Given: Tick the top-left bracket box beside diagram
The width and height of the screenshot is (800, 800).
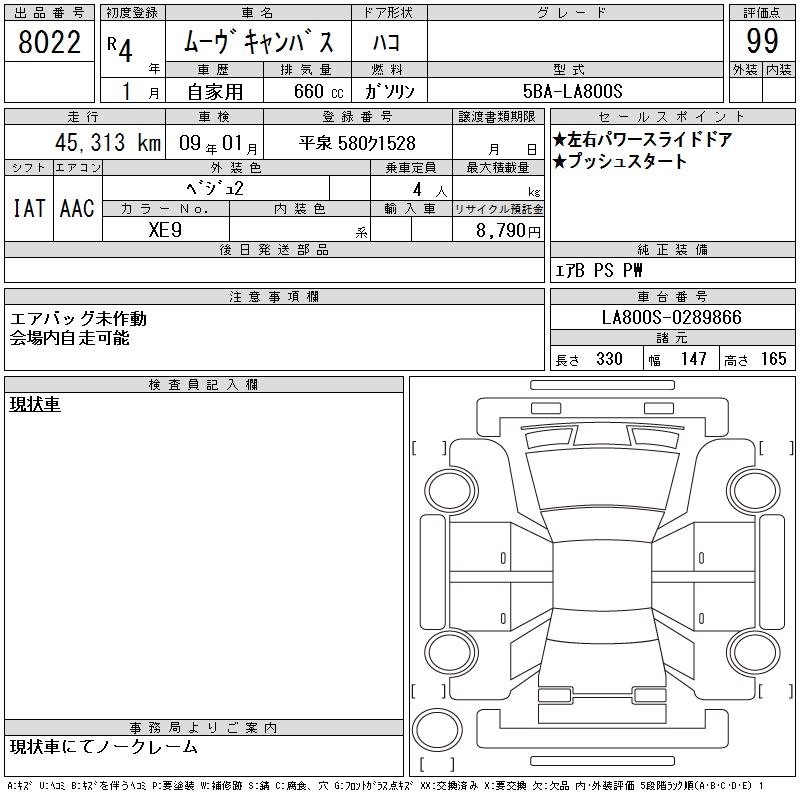Looking at the screenshot, I should (x=429, y=446).
